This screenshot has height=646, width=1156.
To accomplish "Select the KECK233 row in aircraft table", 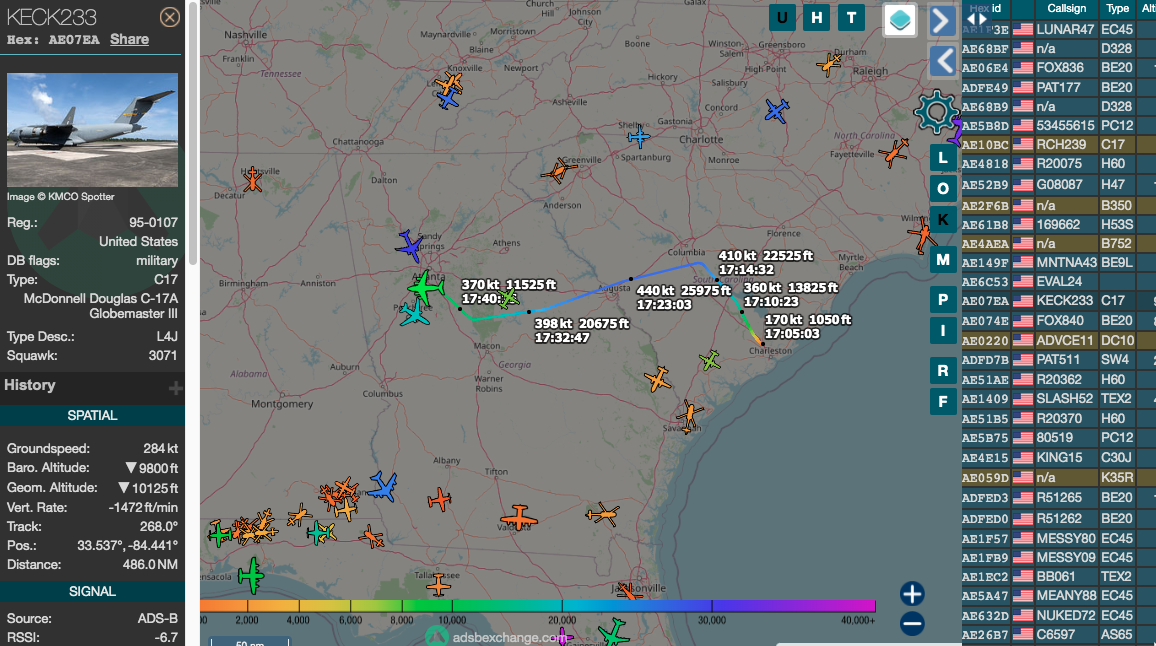I will [1059, 301].
